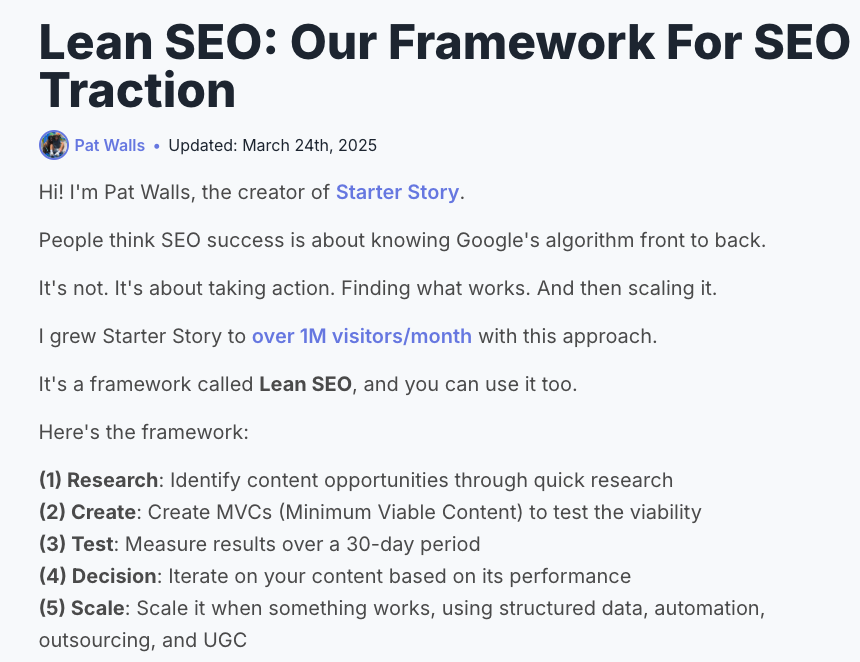
Task: Click the dot separator after the author name
Action: 157,146
